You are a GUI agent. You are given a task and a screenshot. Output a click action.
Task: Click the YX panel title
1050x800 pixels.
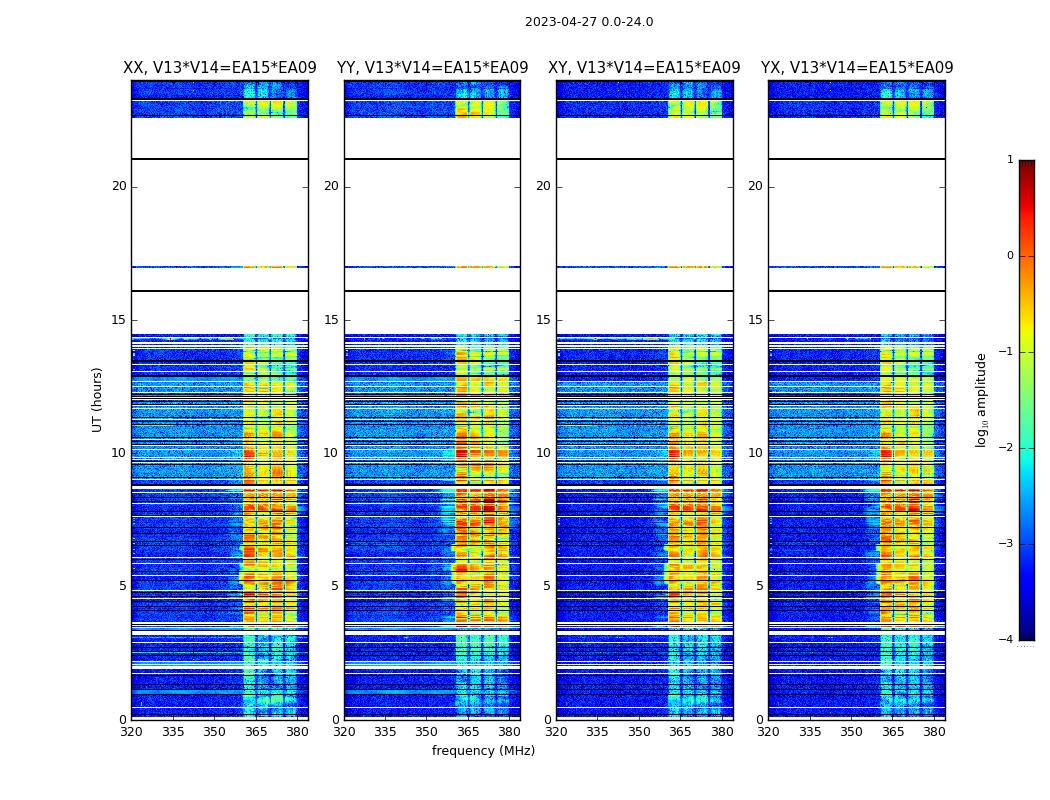point(856,68)
